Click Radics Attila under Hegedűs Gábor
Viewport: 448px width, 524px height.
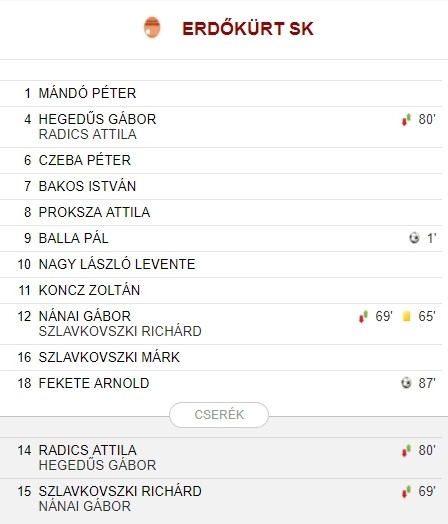88,134
